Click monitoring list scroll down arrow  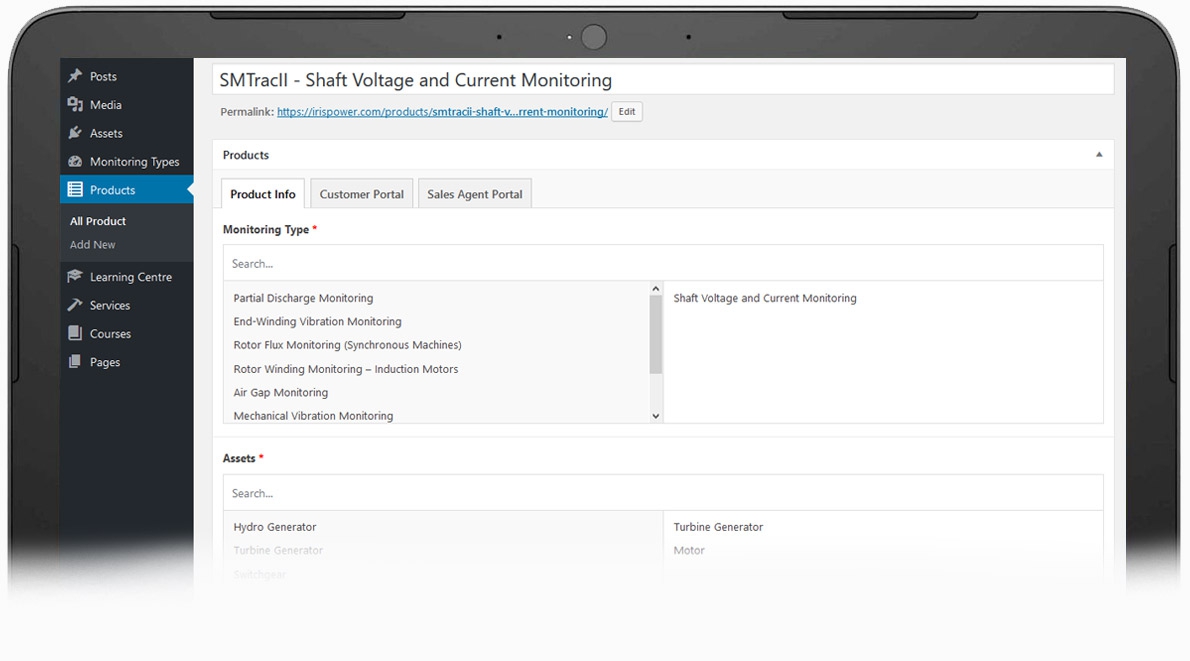[x=656, y=416]
